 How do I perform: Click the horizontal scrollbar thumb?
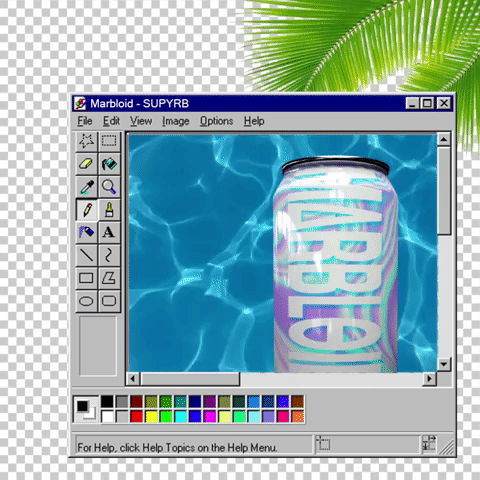click(190, 379)
